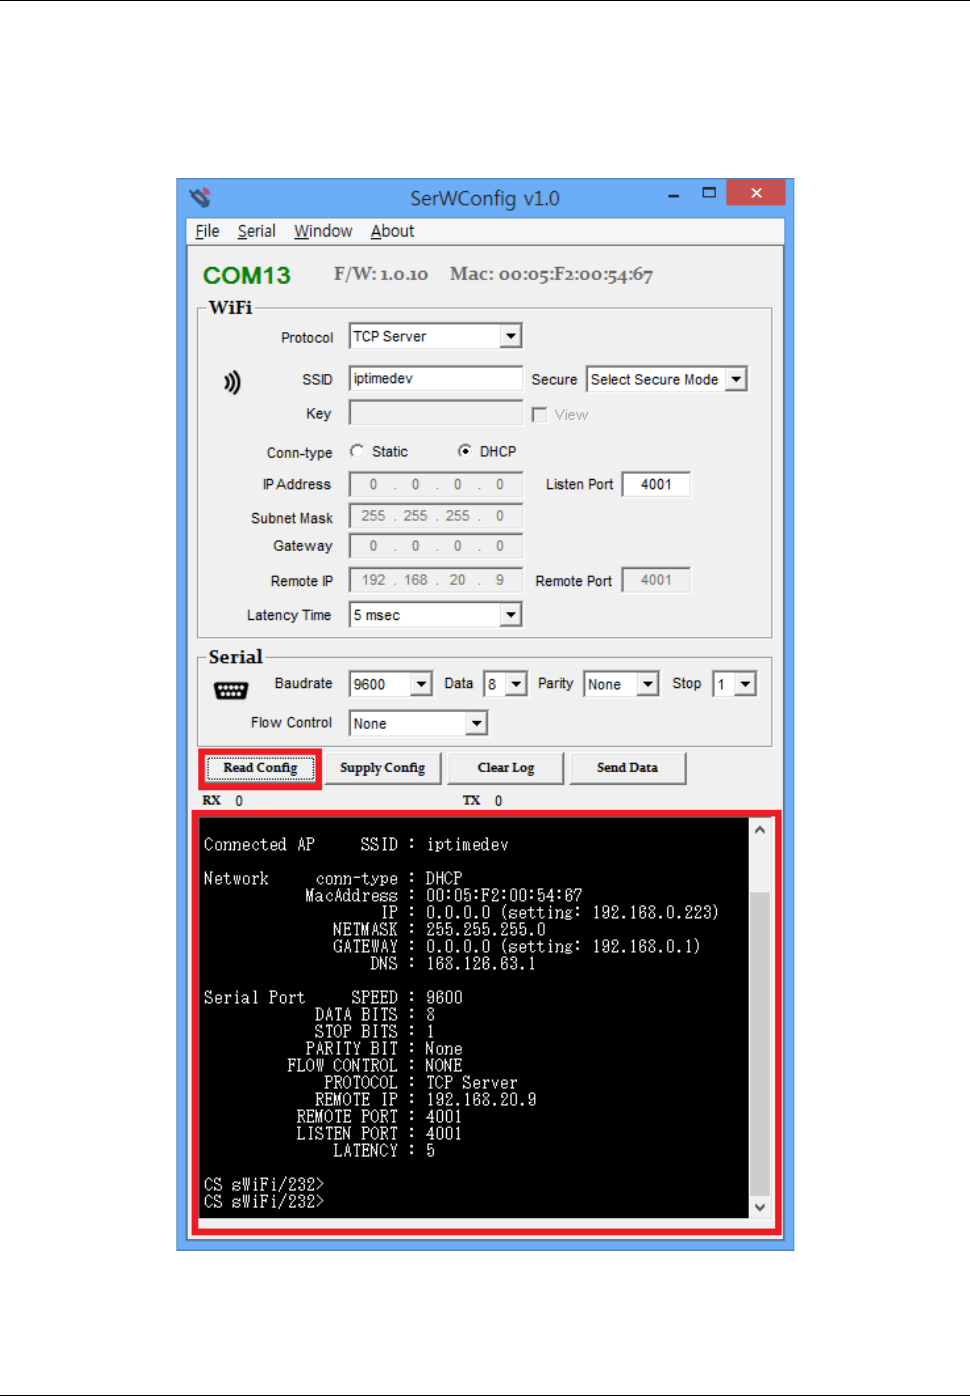970x1396 pixels.
Task: Open the File menu
Action: [207, 231]
